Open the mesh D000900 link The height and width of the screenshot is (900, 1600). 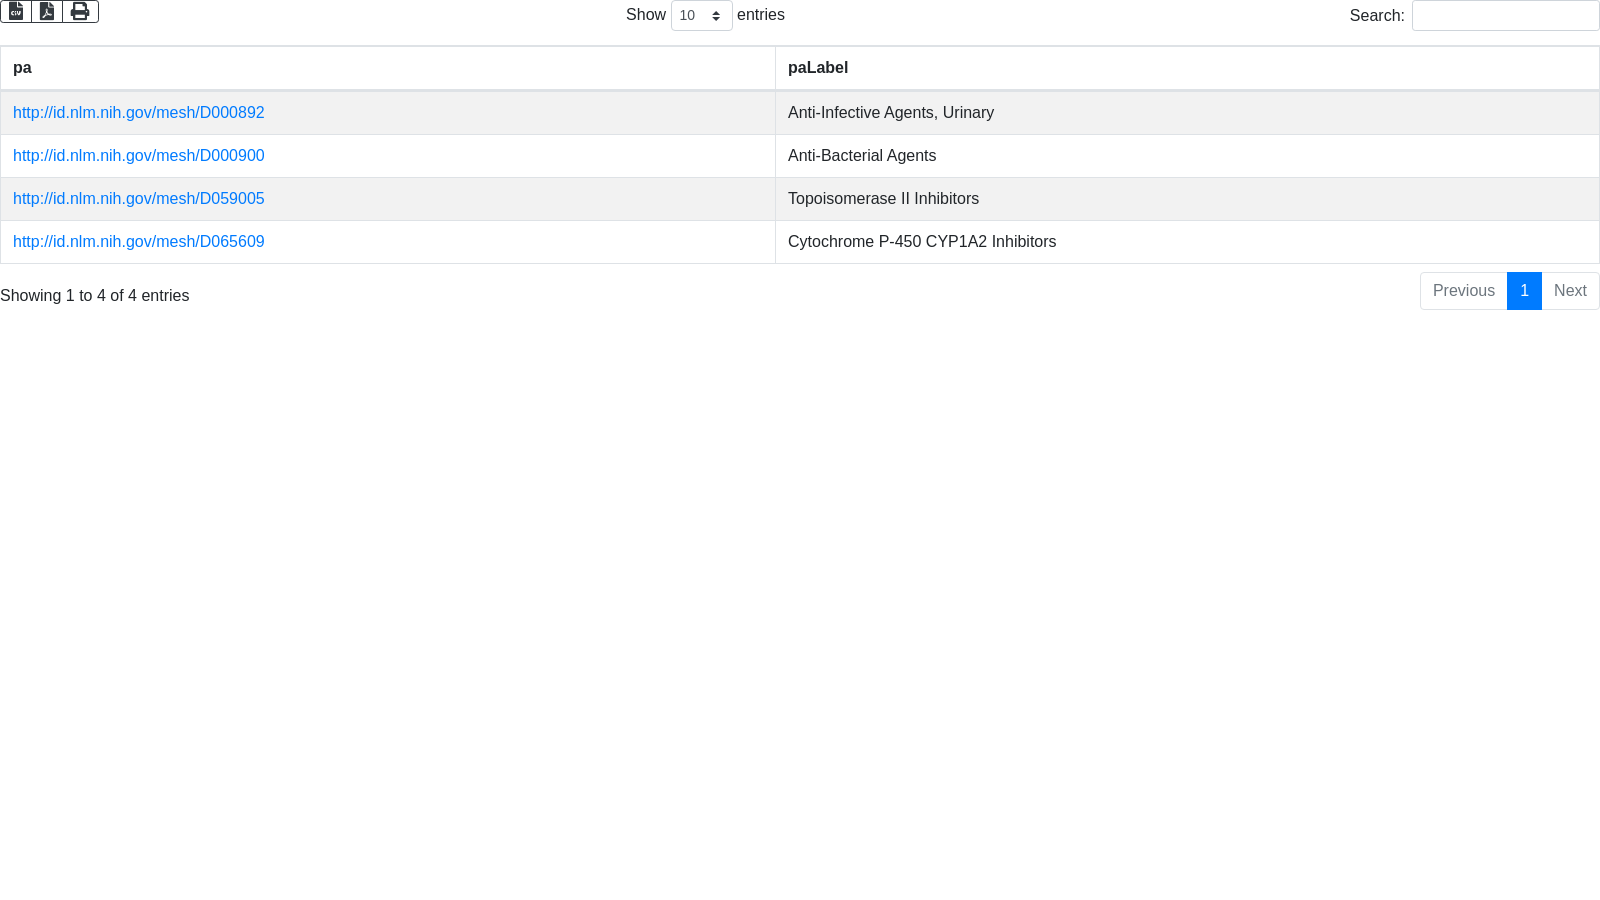pos(139,156)
